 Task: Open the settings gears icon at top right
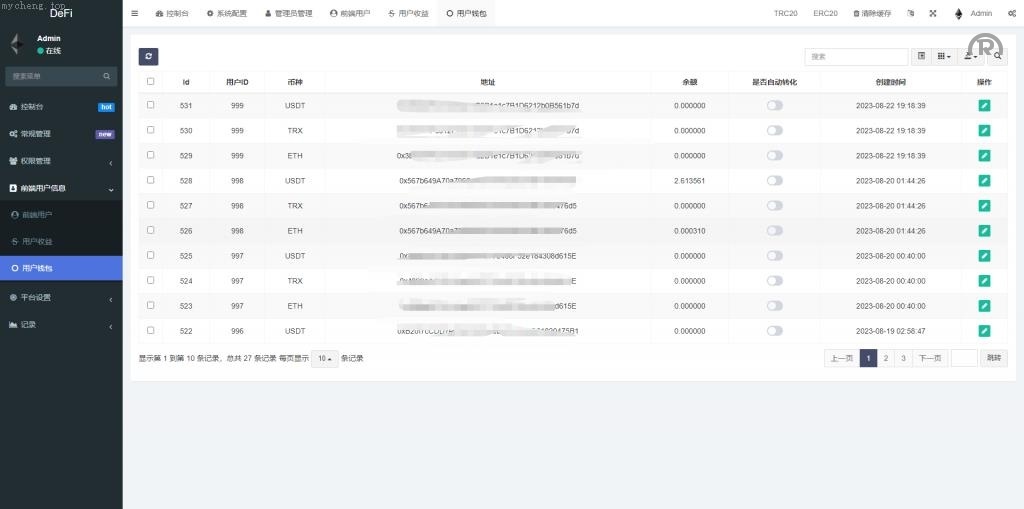pyautogui.click(x=1012, y=13)
